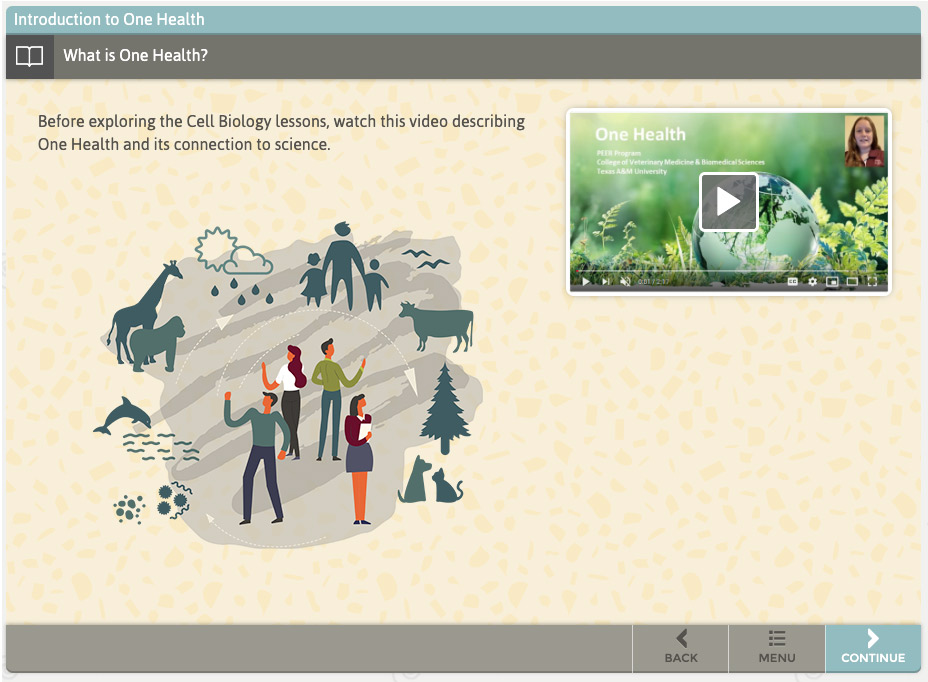Click the Back chevron icon
The image size is (928, 682).
click(682, 638)
